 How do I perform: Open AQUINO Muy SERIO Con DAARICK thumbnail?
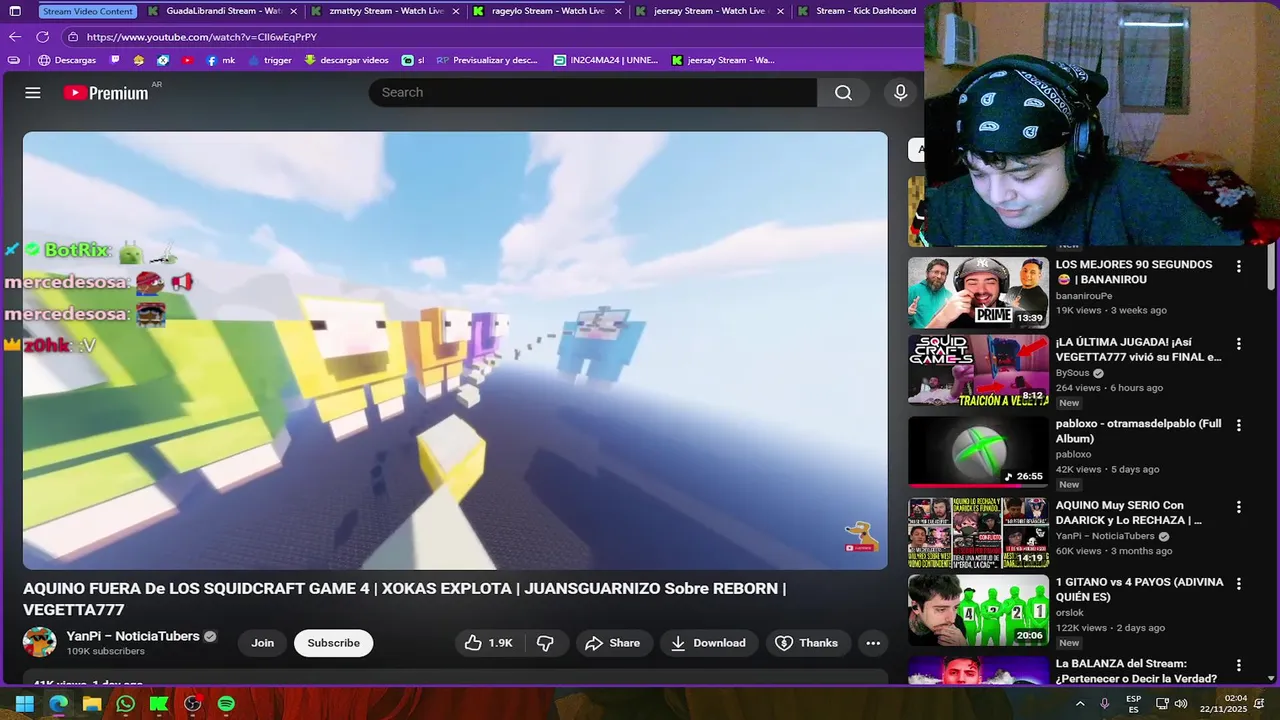978,533
